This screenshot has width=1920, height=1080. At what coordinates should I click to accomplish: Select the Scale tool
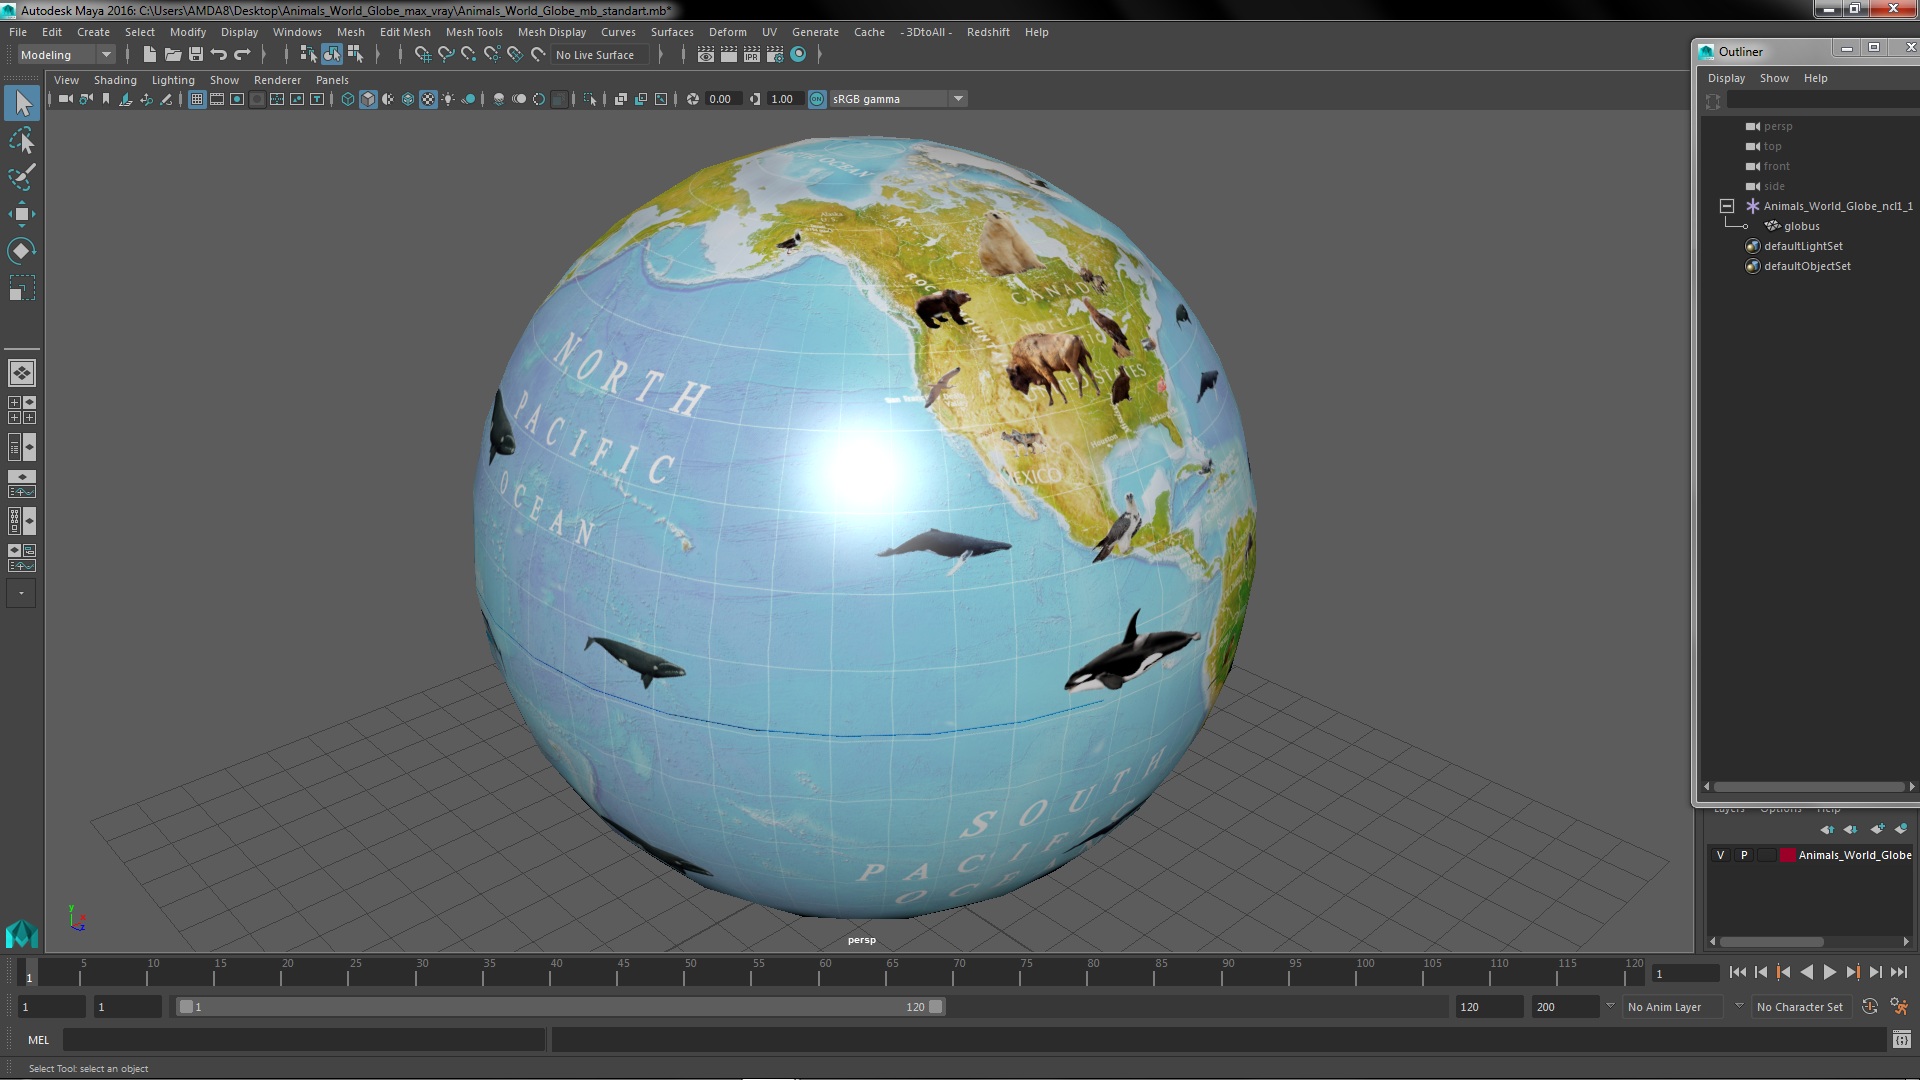pos(21,288)
